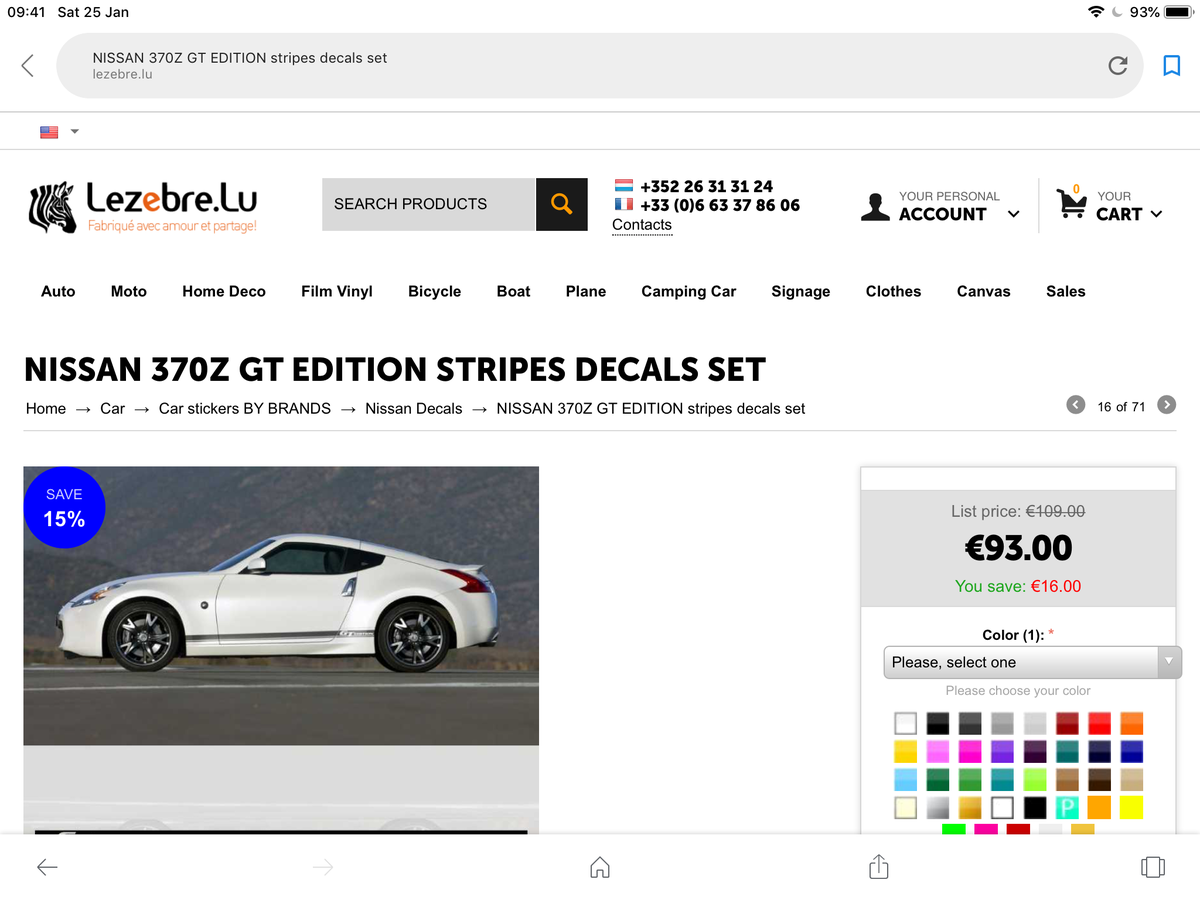This screenshot has height=900, width=1200.
Task: Tap the browser back chevron beside the address bar
Action: click(28, 66)
